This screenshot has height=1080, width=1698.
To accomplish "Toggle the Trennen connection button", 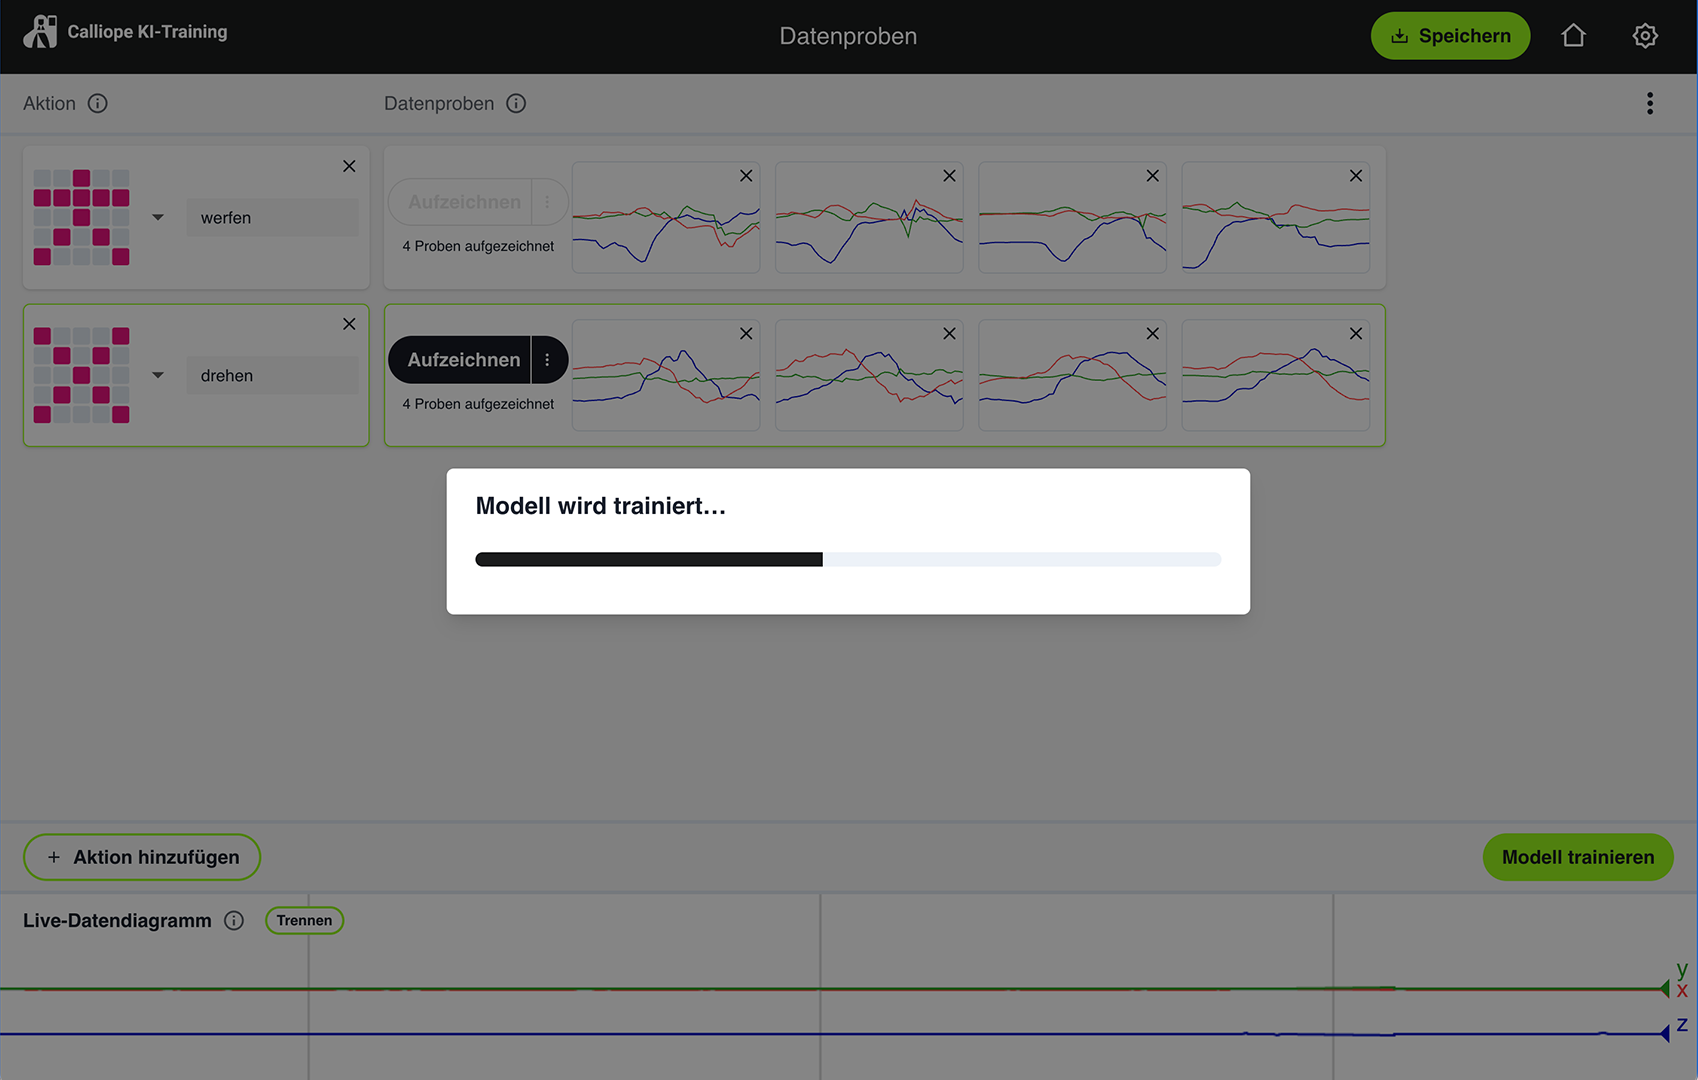I will 304,921.
